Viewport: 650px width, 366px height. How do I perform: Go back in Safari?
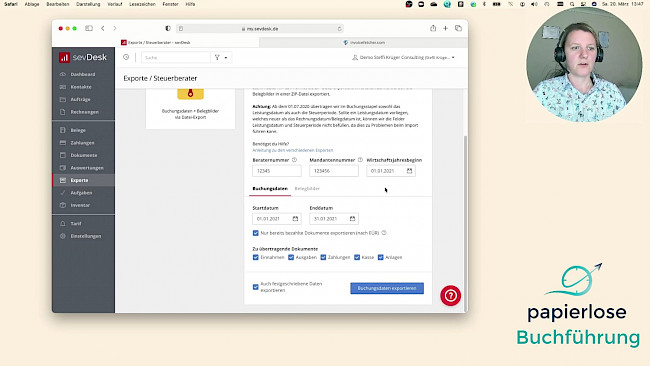click(103, 28)
